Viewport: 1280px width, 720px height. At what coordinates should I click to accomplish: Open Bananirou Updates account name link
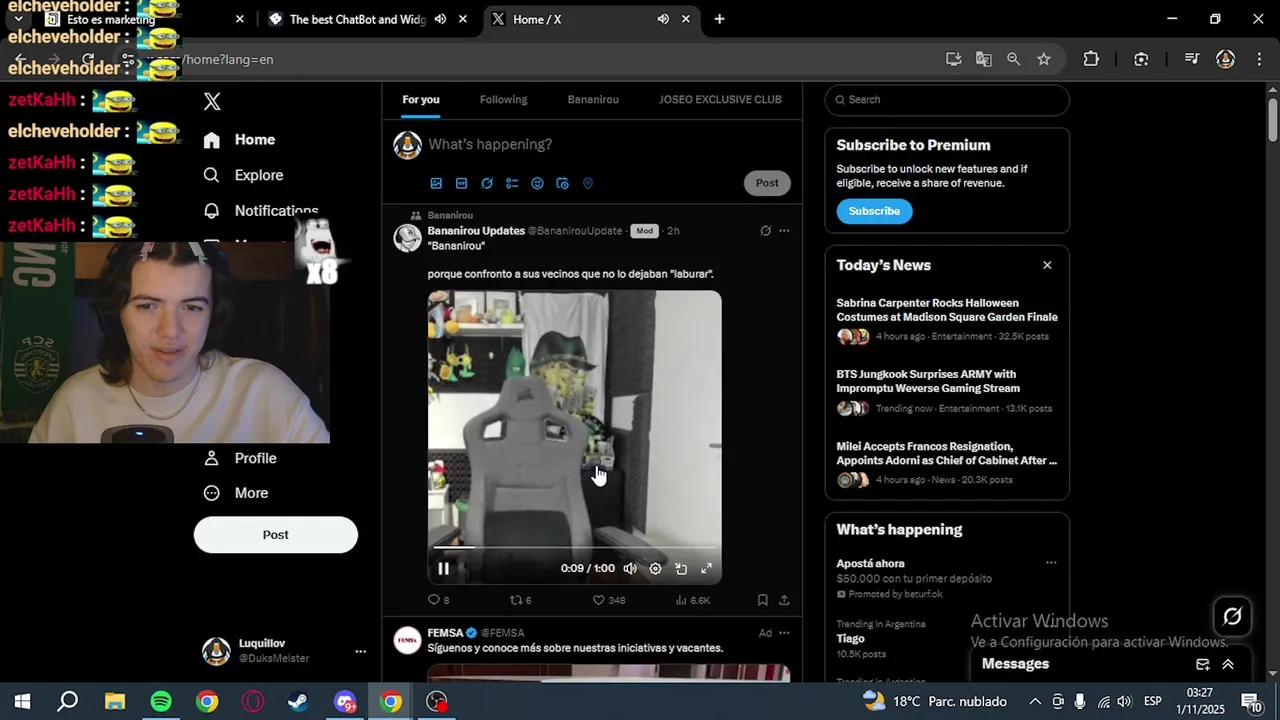point(476,231)
